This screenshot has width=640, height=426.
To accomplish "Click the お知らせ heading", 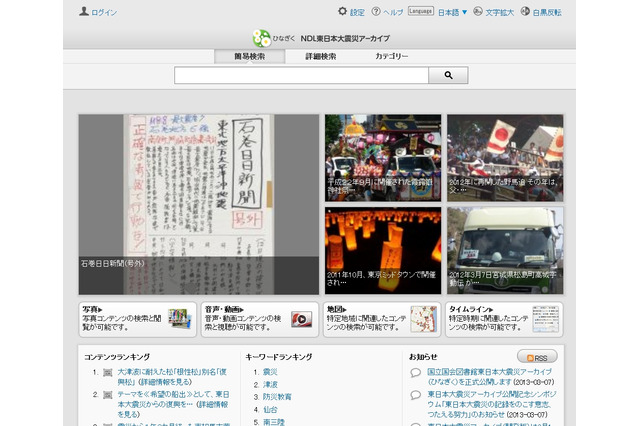I will pos(423,357).
